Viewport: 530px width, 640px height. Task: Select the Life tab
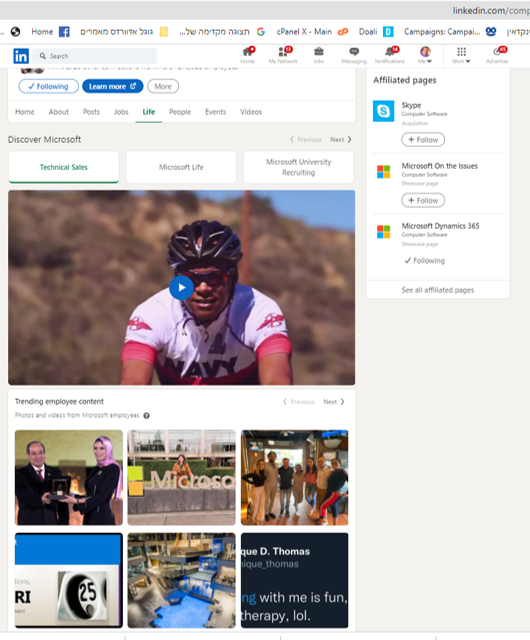click(149, 112)
